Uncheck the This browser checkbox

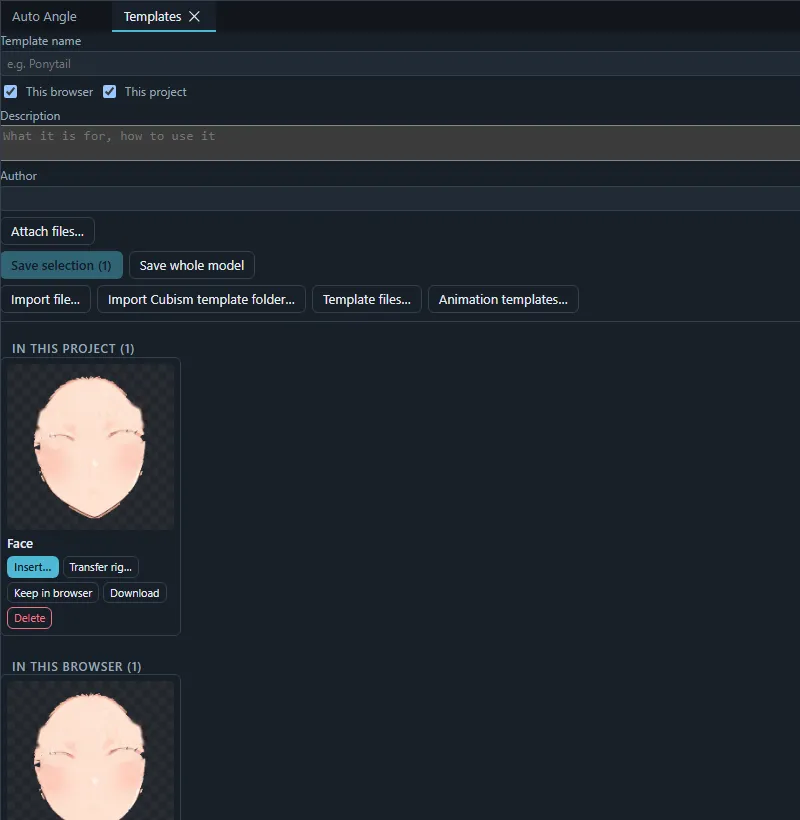click(x=10, y=92)
